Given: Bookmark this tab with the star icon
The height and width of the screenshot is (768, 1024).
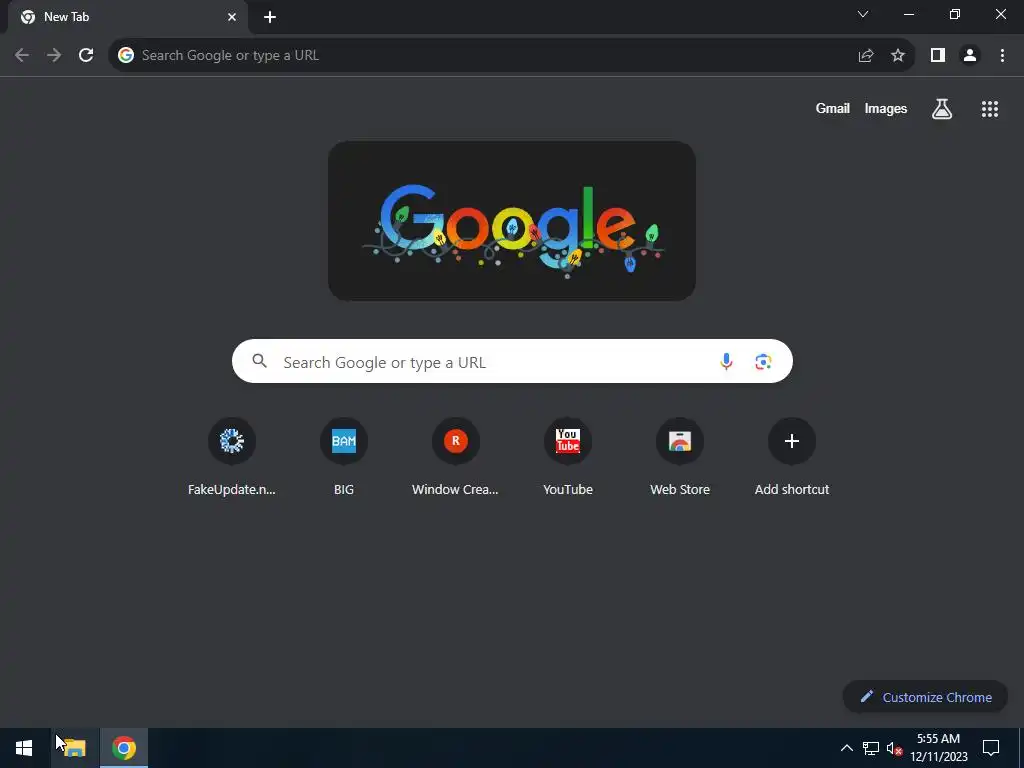Looking at the screenshot, I should pos(898,56).
